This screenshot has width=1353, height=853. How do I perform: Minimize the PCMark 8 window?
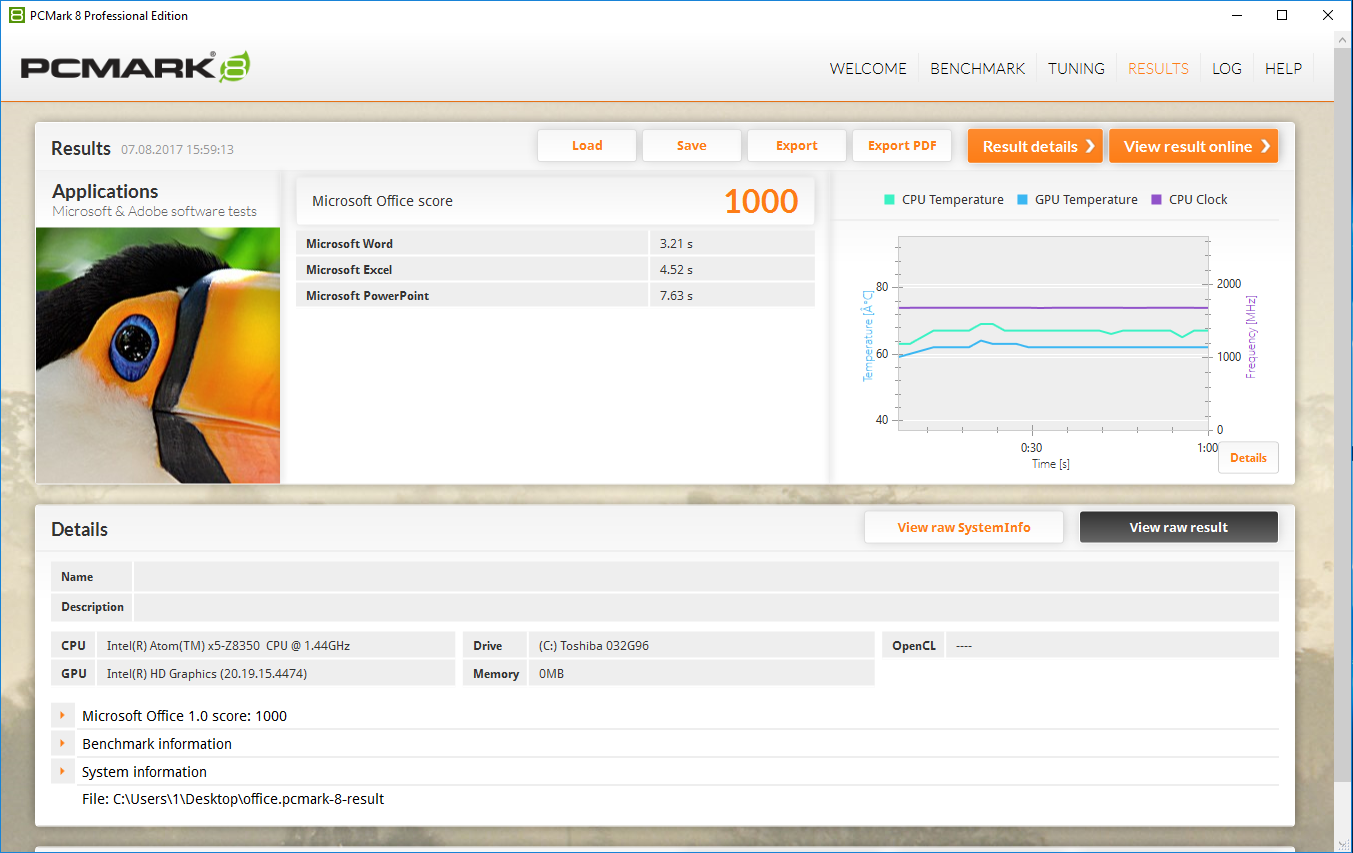tap(1237, 15)
